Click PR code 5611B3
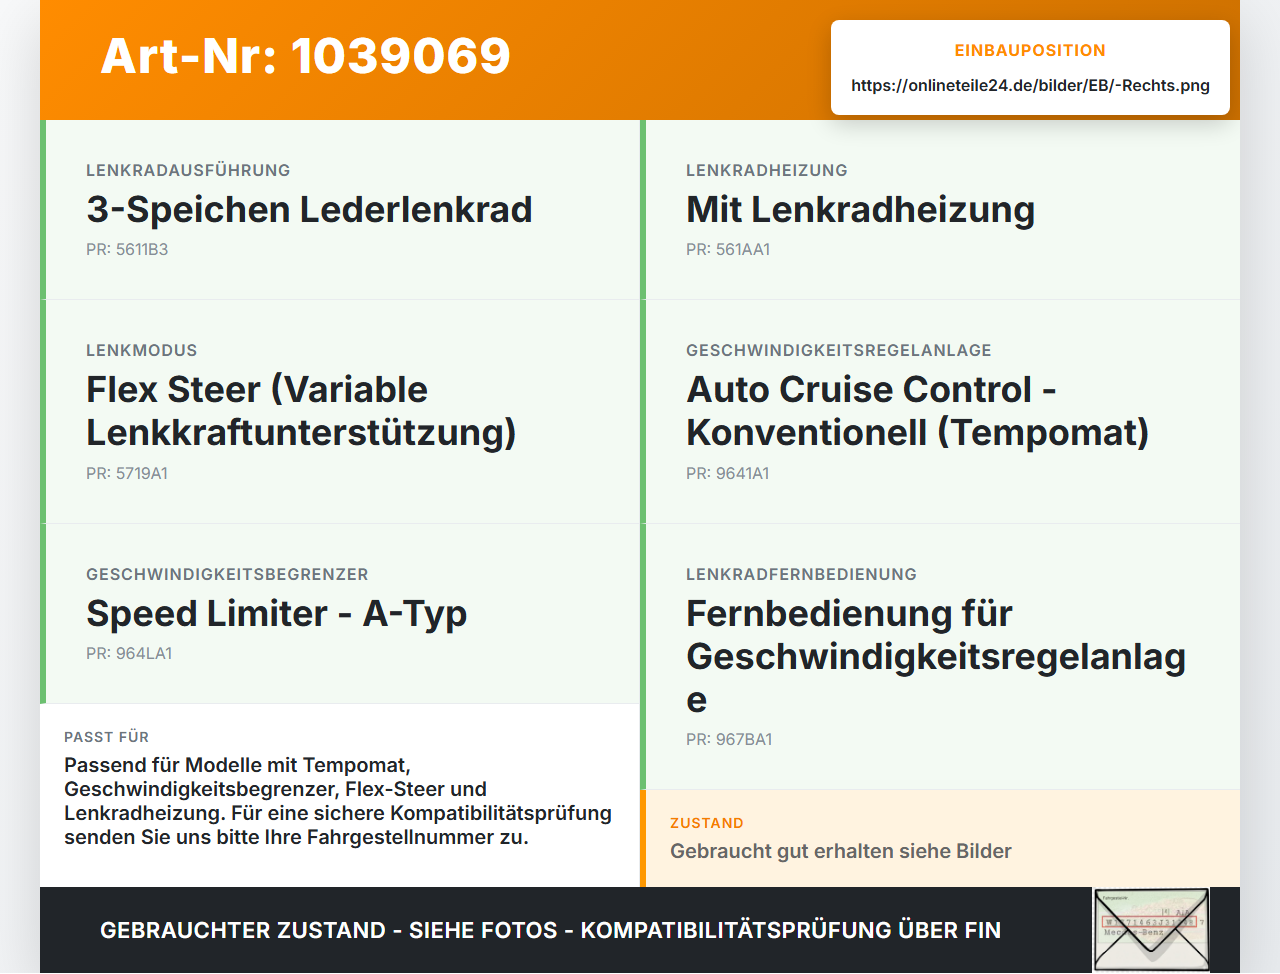 (x=127, y=249)
